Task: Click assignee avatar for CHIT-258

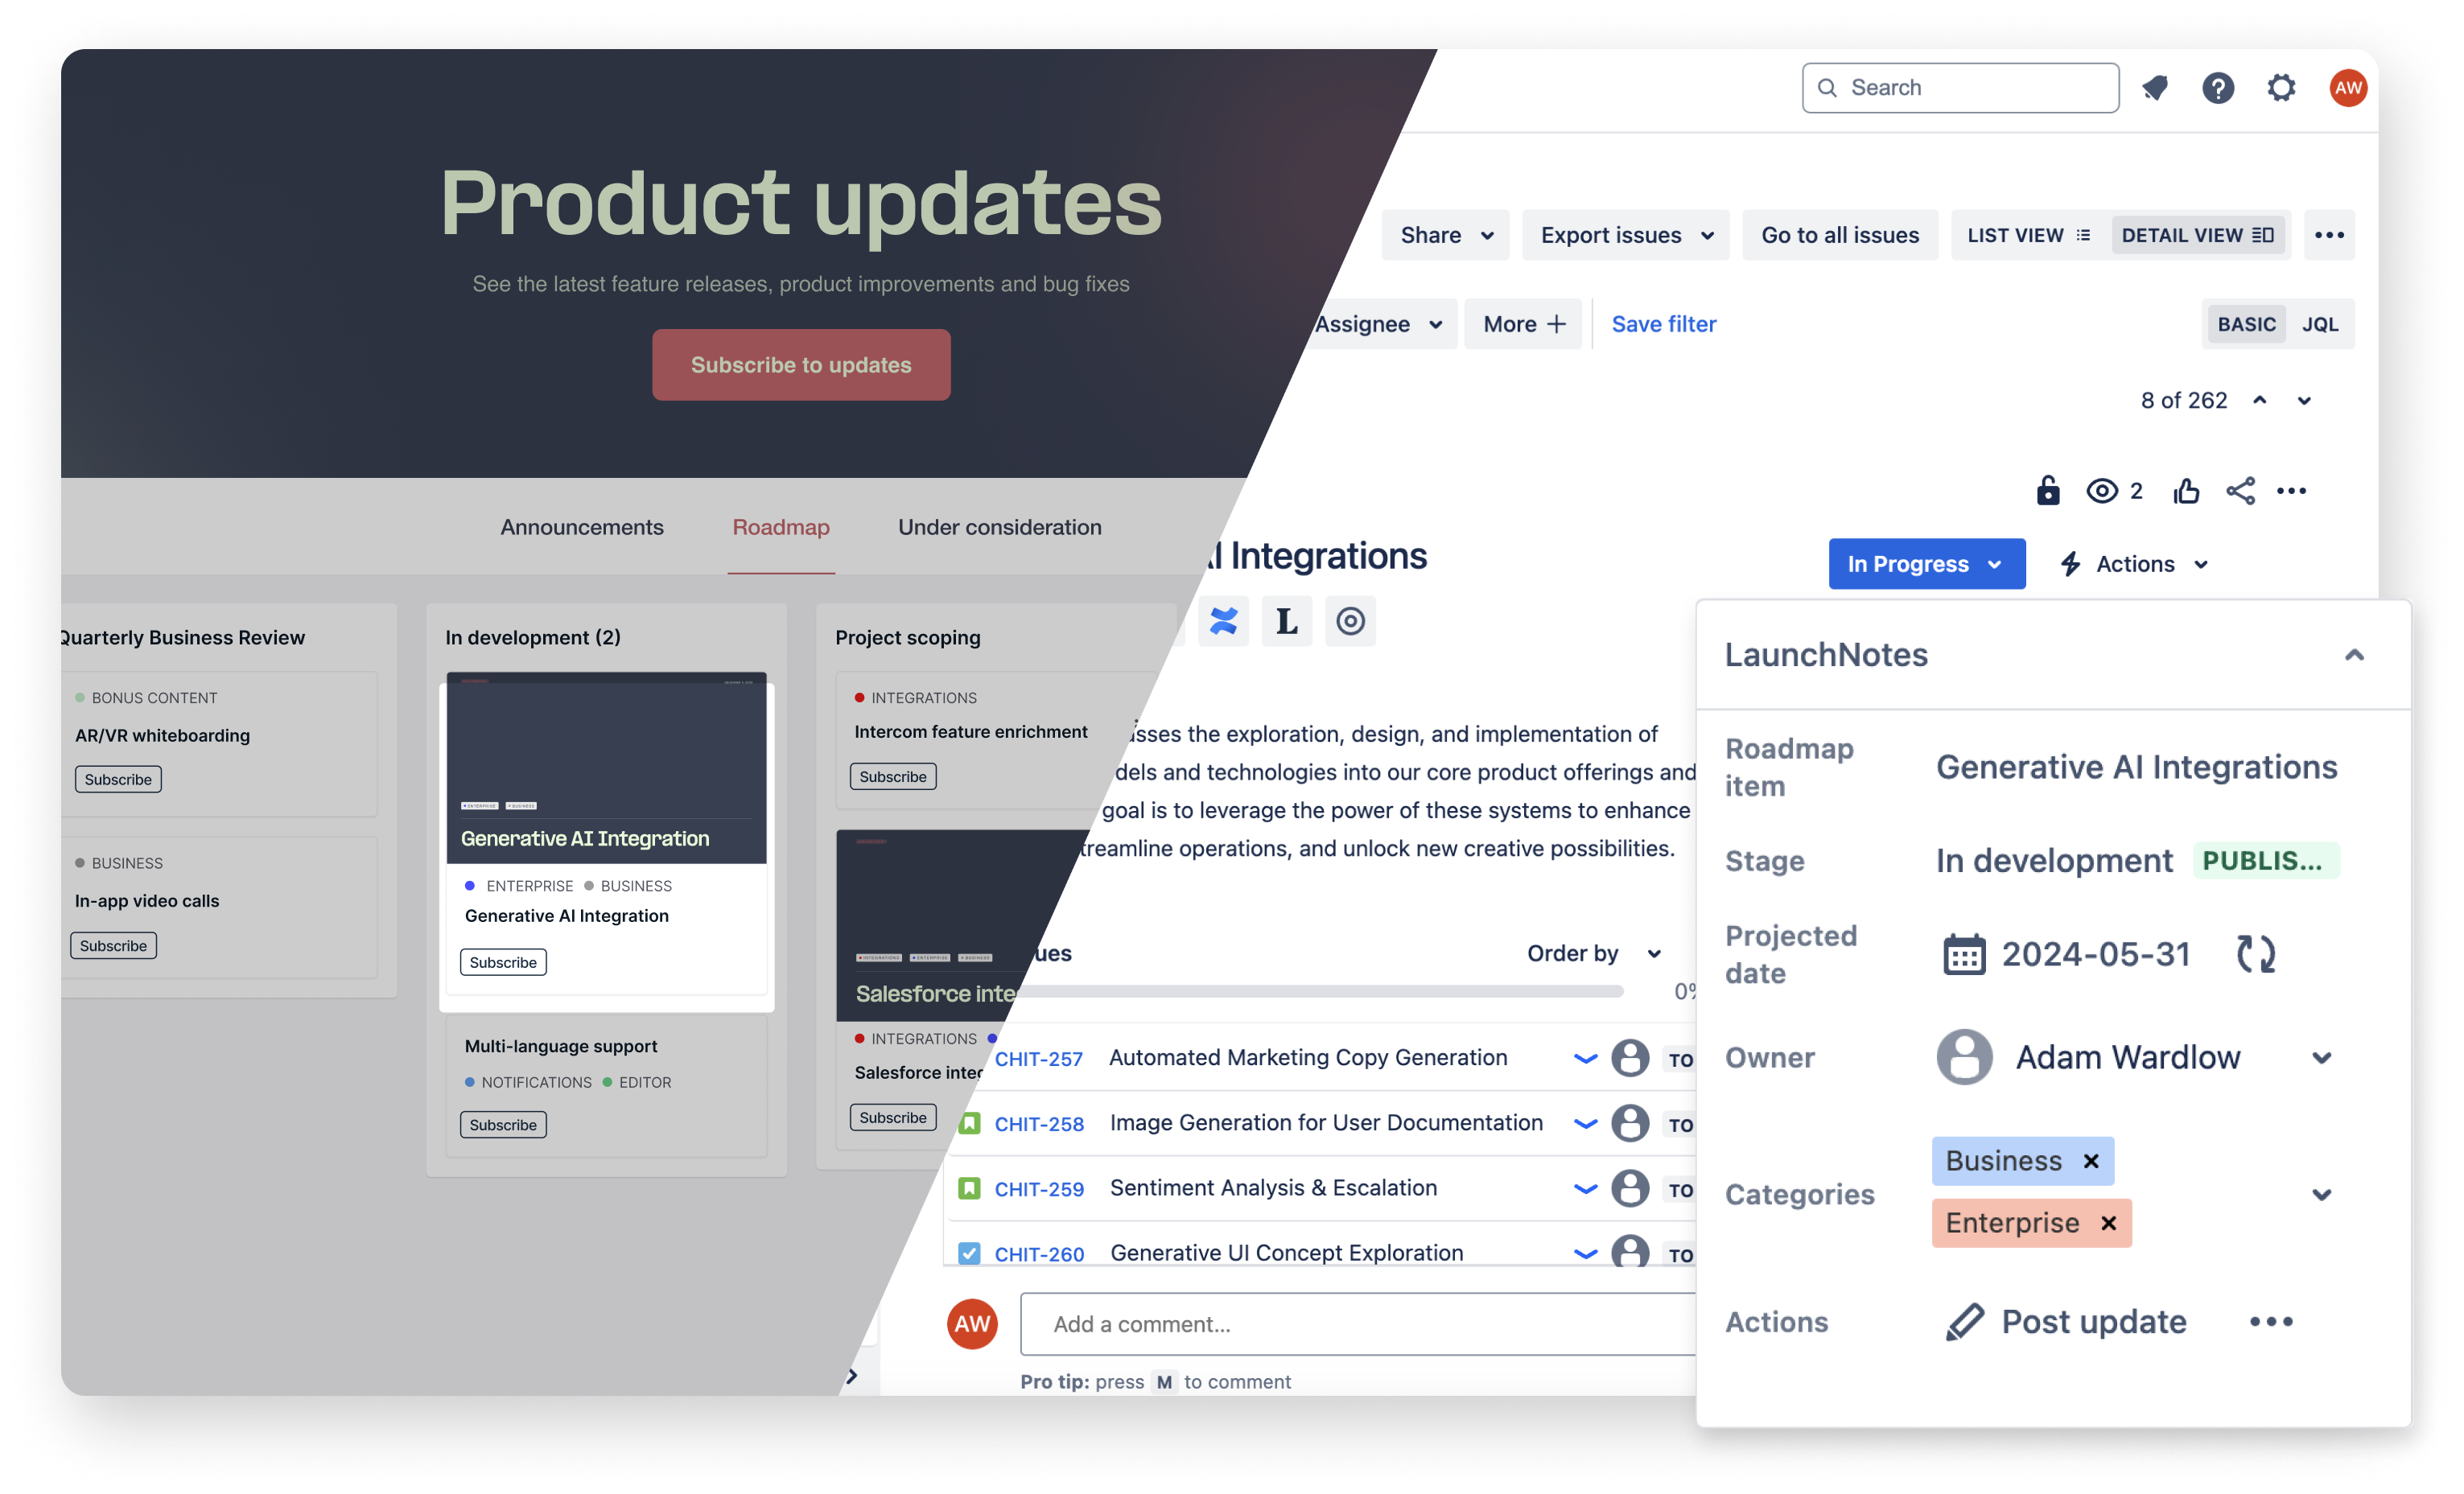Action: tap(1630, 1123)
